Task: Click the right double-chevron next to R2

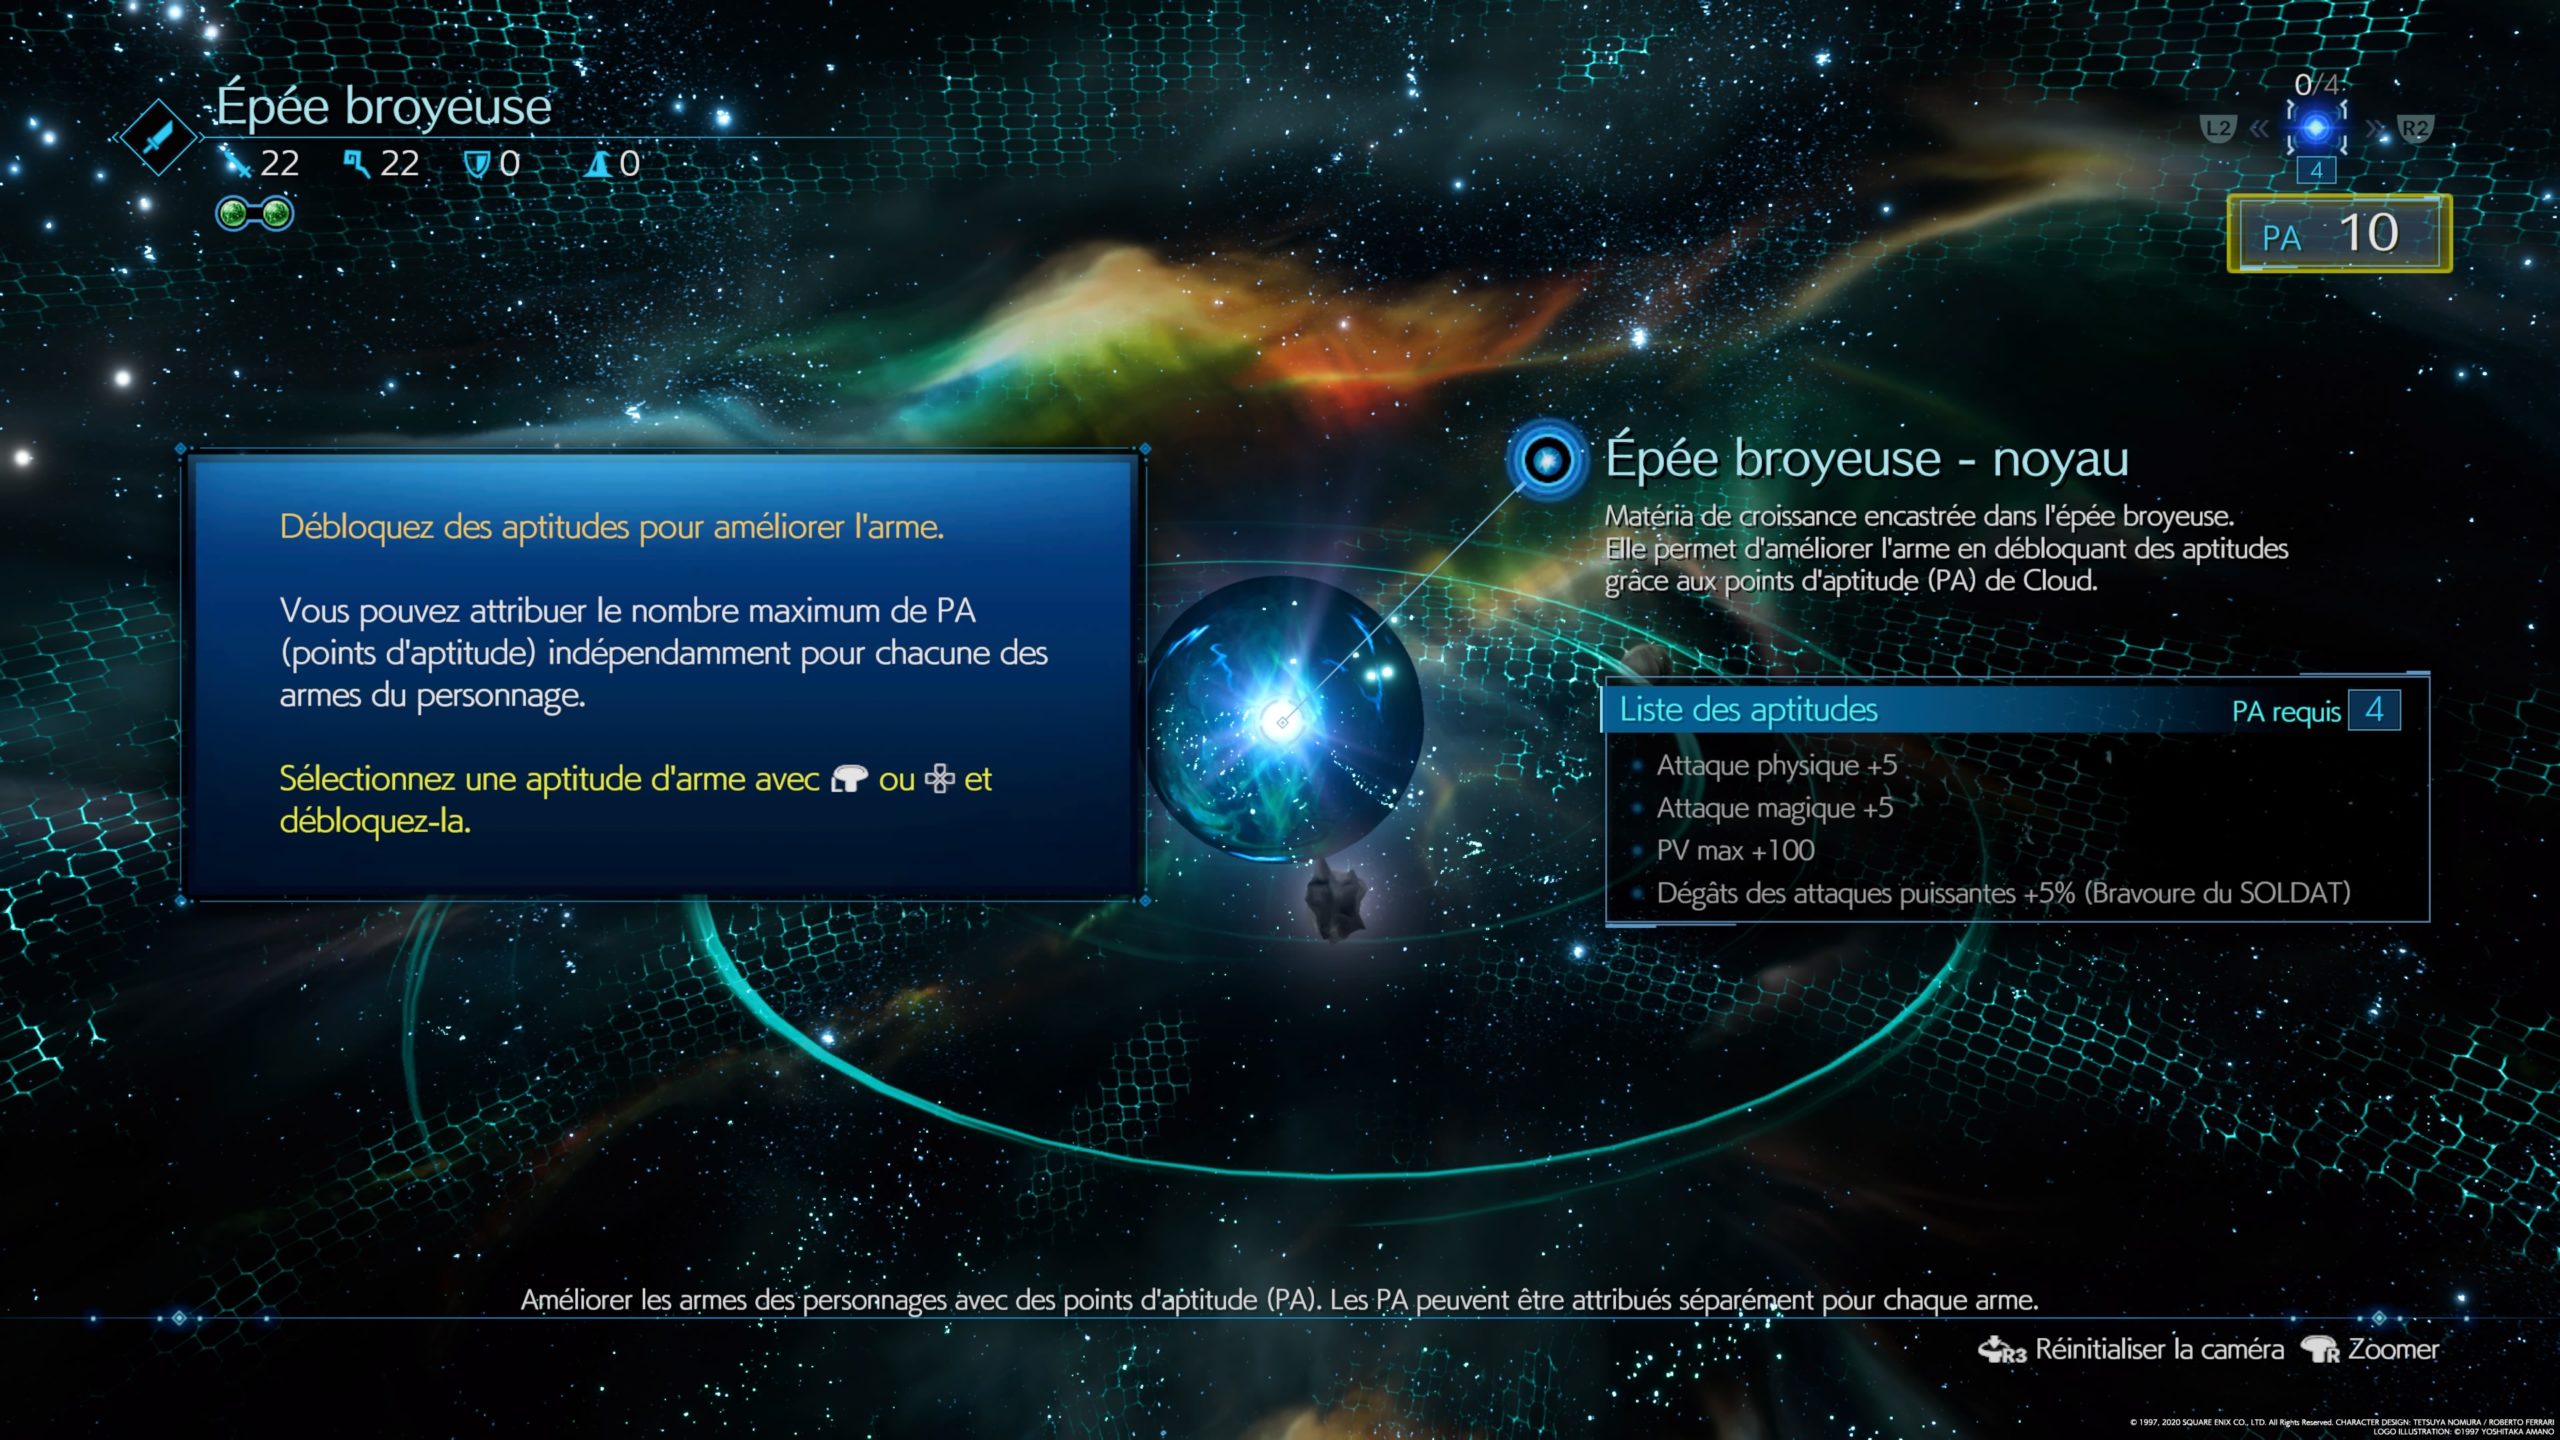Action: tap(2375, 128)
